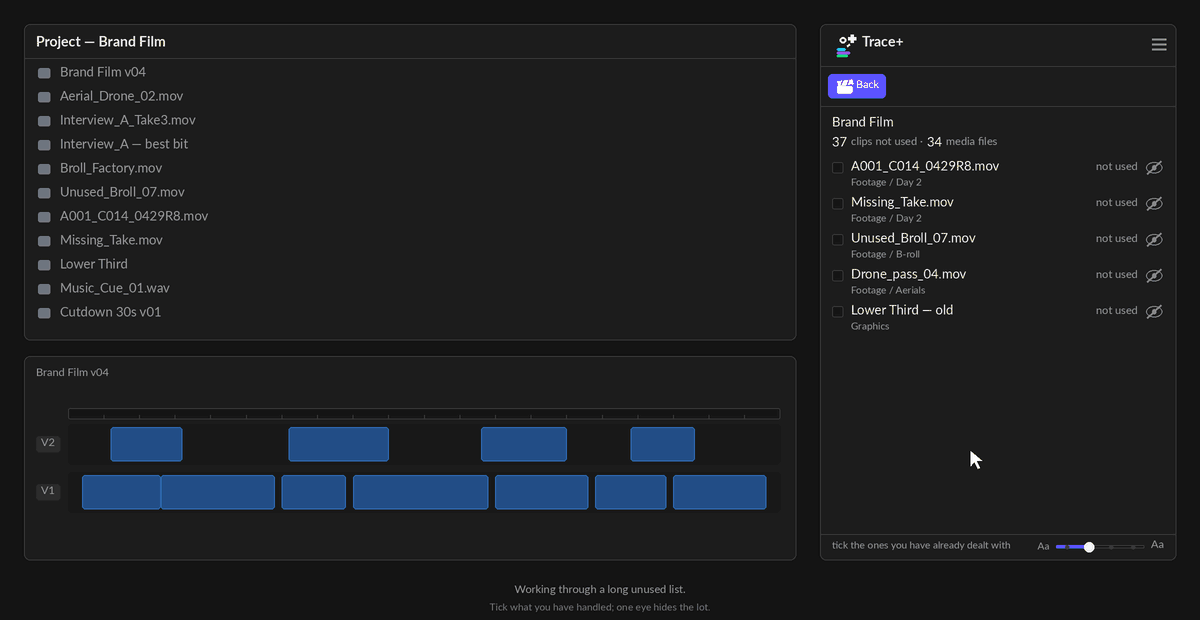This screenshot has height=620, width=1200.
Task: Tick the Drone_pass_04.mov checkbox
Action: click(x=838, y=276)
